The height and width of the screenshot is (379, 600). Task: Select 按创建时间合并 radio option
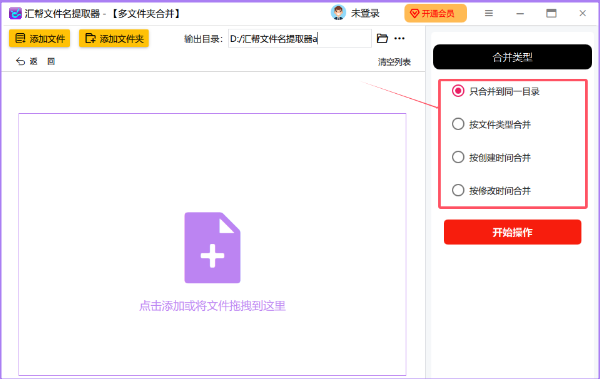[x=491, y=157]
